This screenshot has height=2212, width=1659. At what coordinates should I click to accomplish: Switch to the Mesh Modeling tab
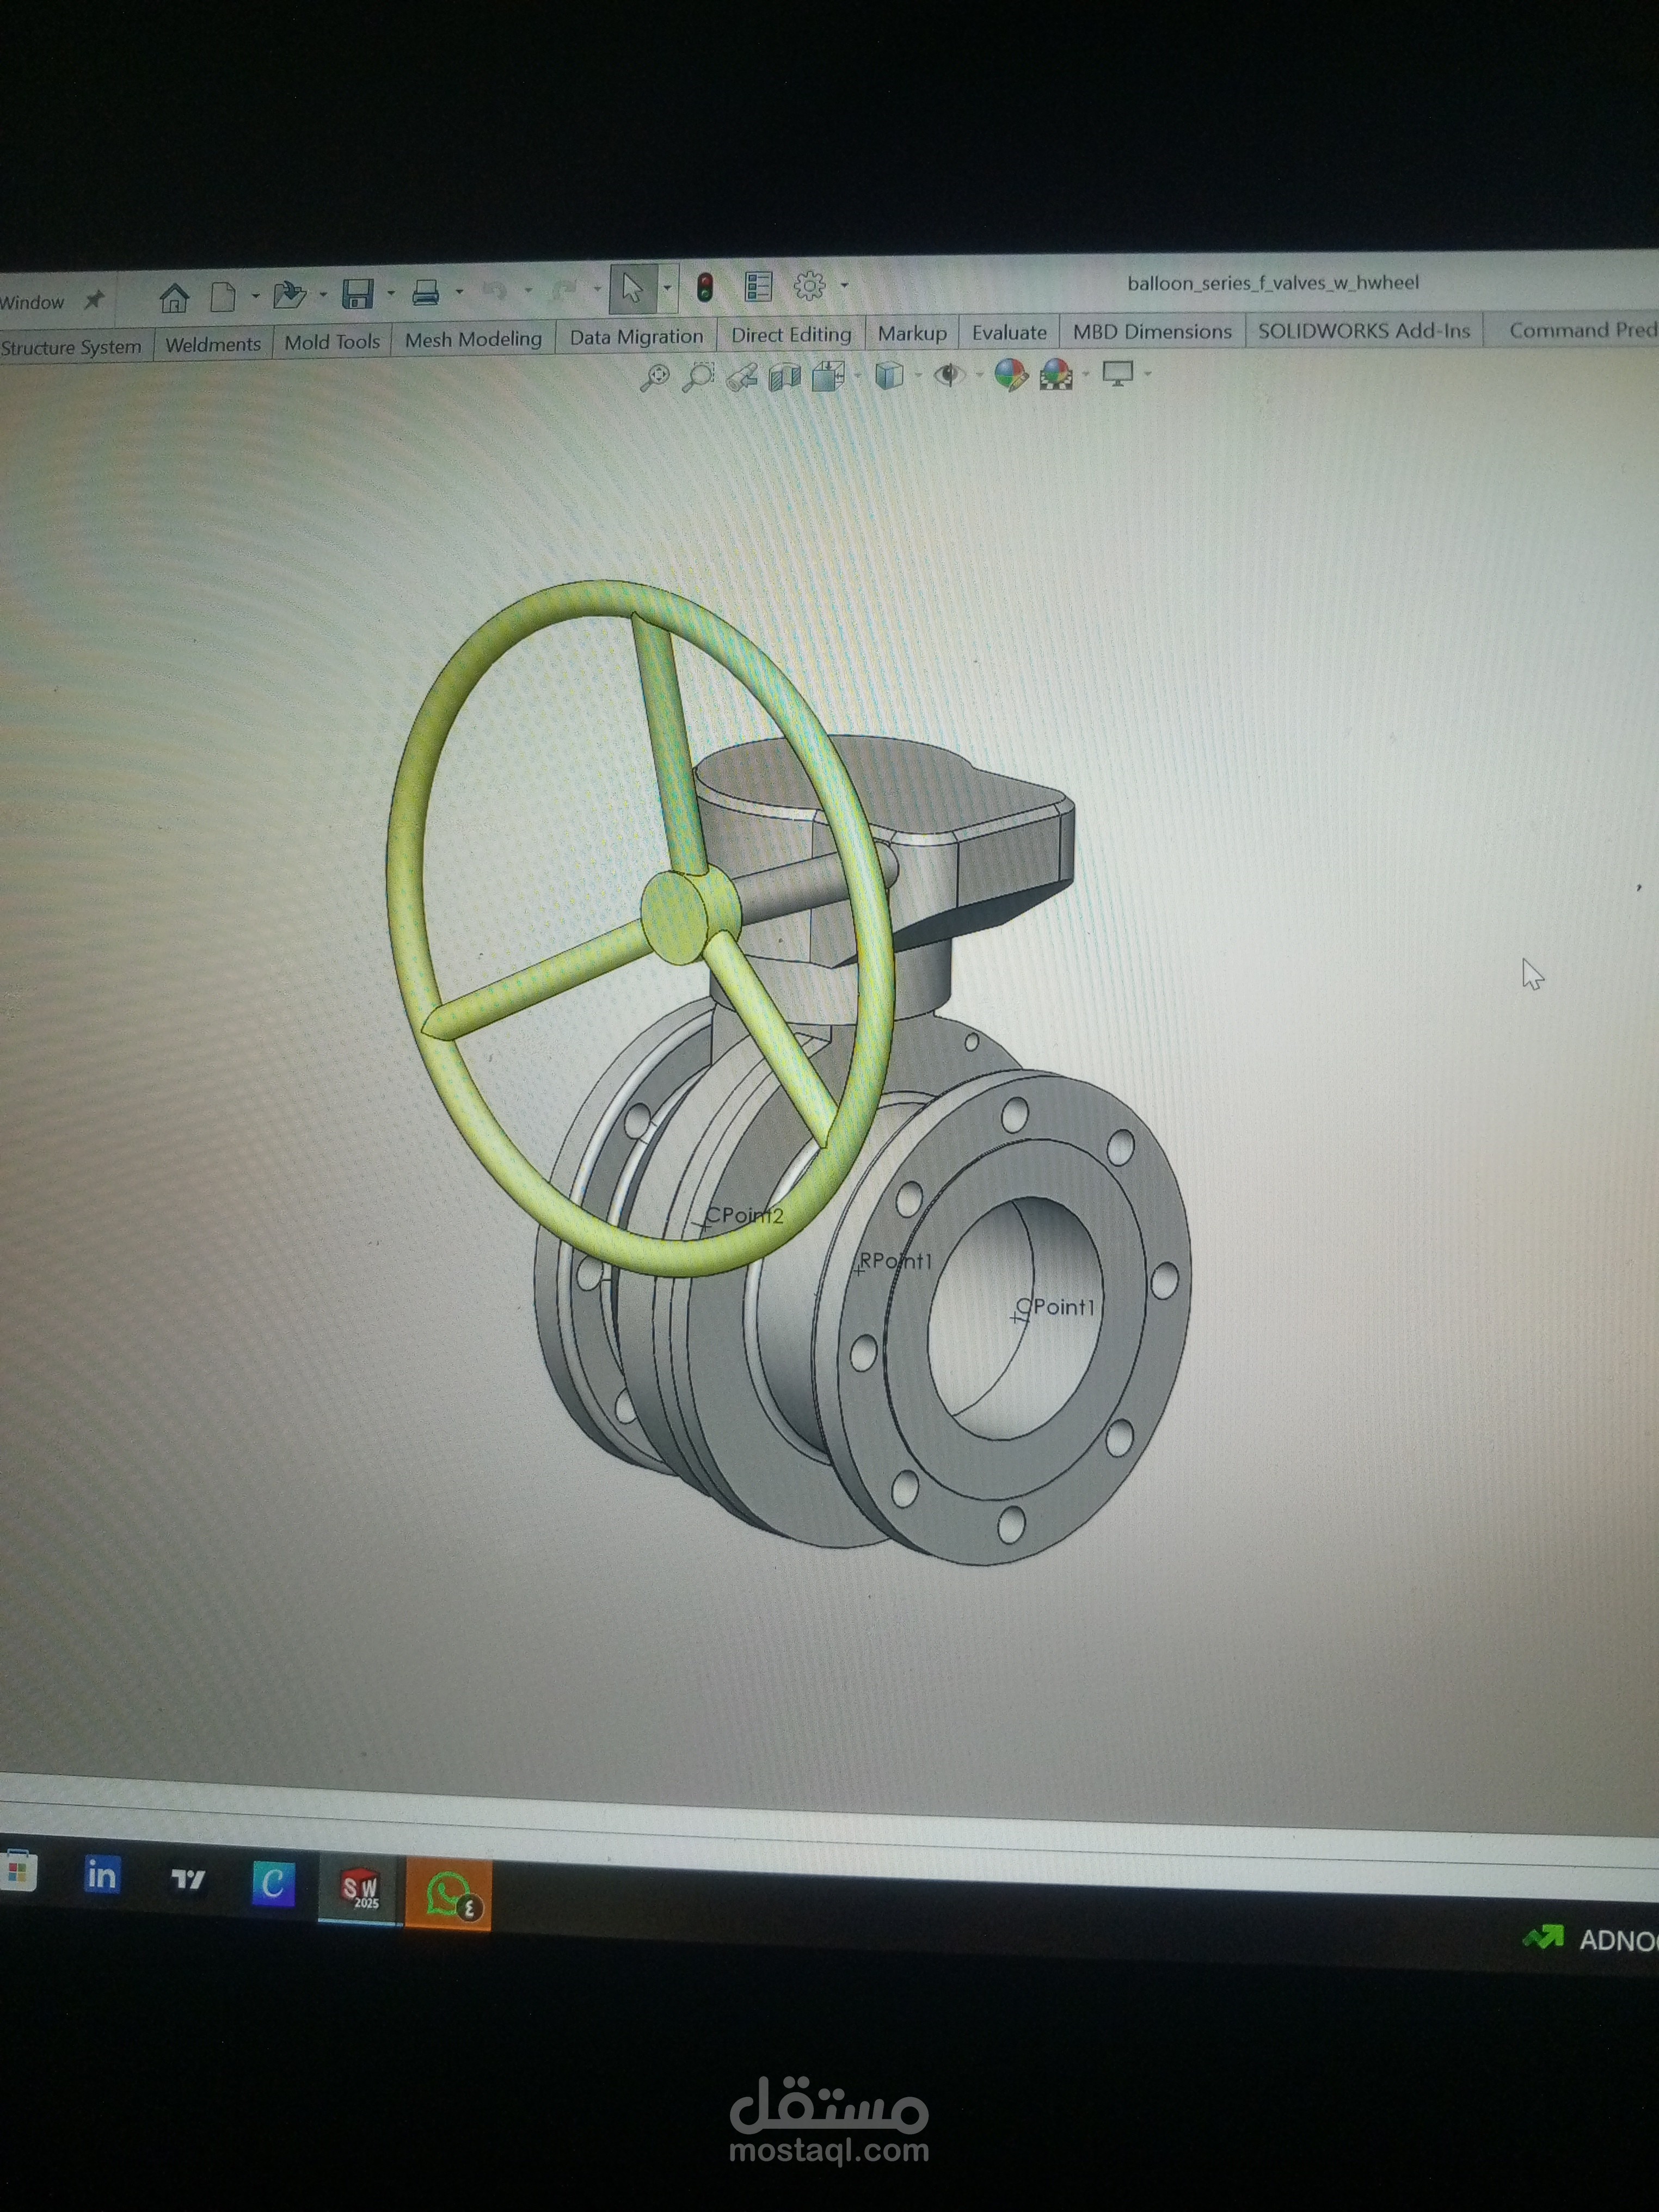pos(473,340)
